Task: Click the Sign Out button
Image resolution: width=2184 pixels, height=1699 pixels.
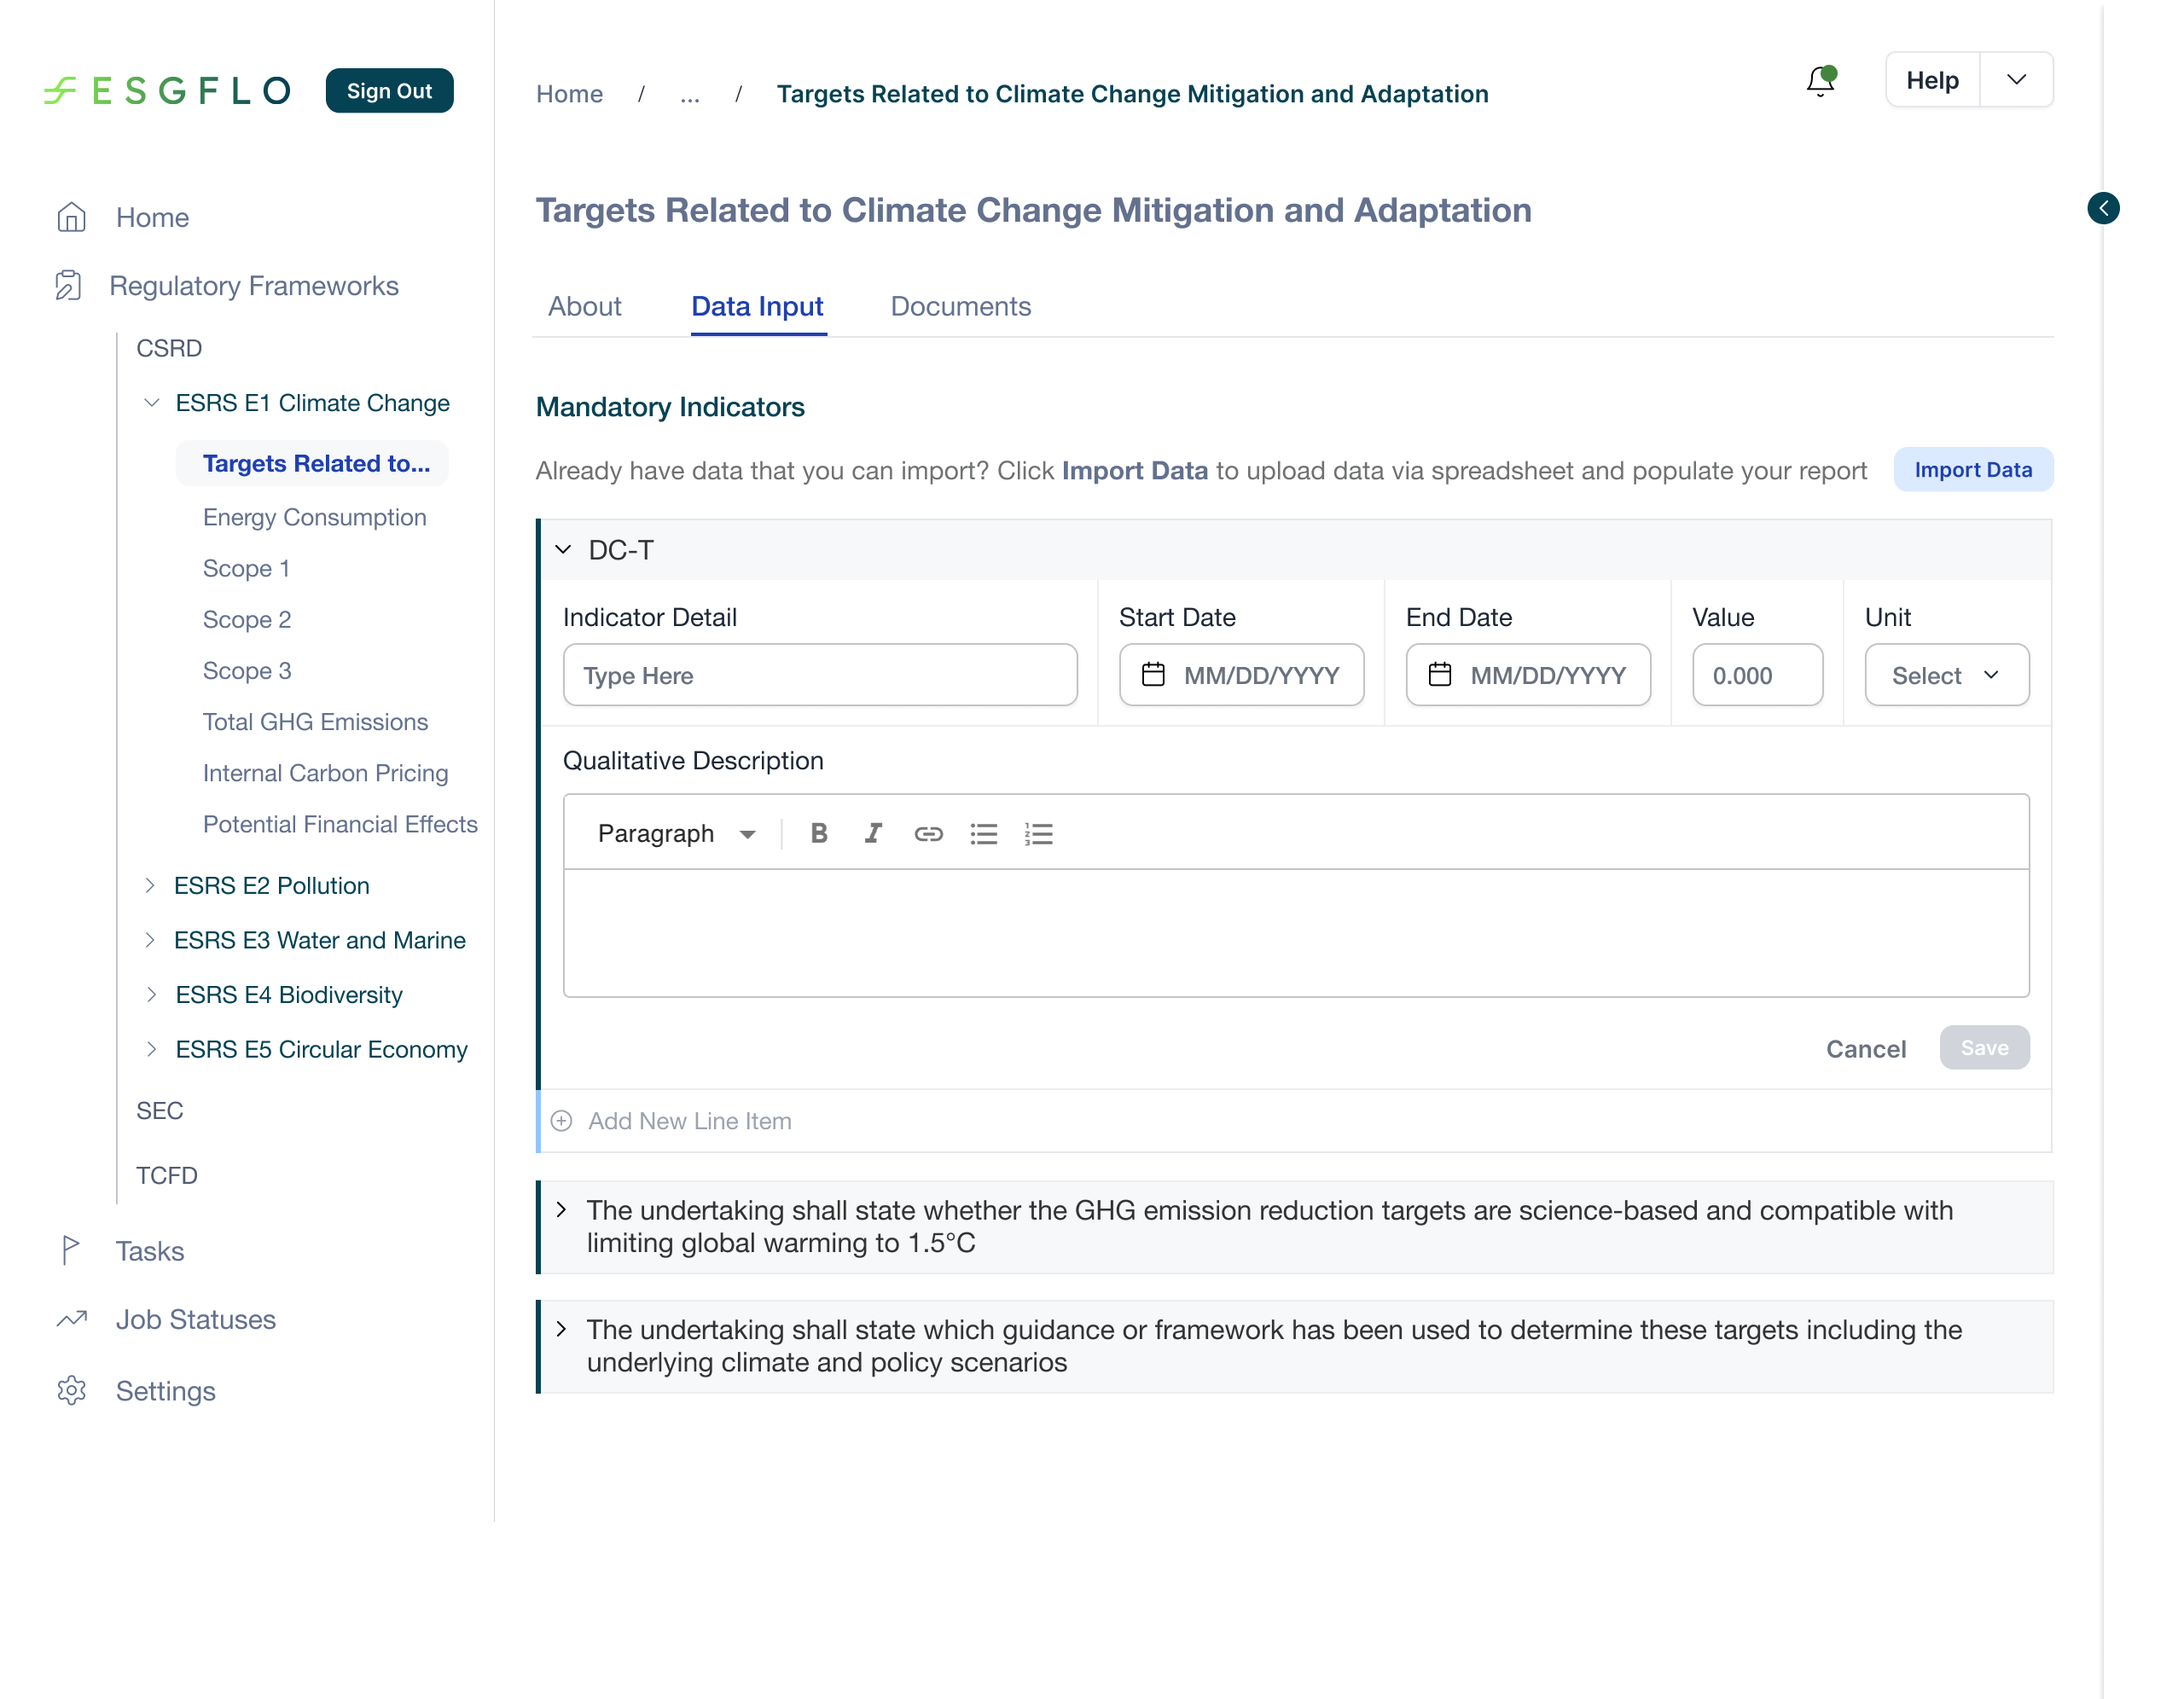Action: pyautogui.click(x=389, y=91)
